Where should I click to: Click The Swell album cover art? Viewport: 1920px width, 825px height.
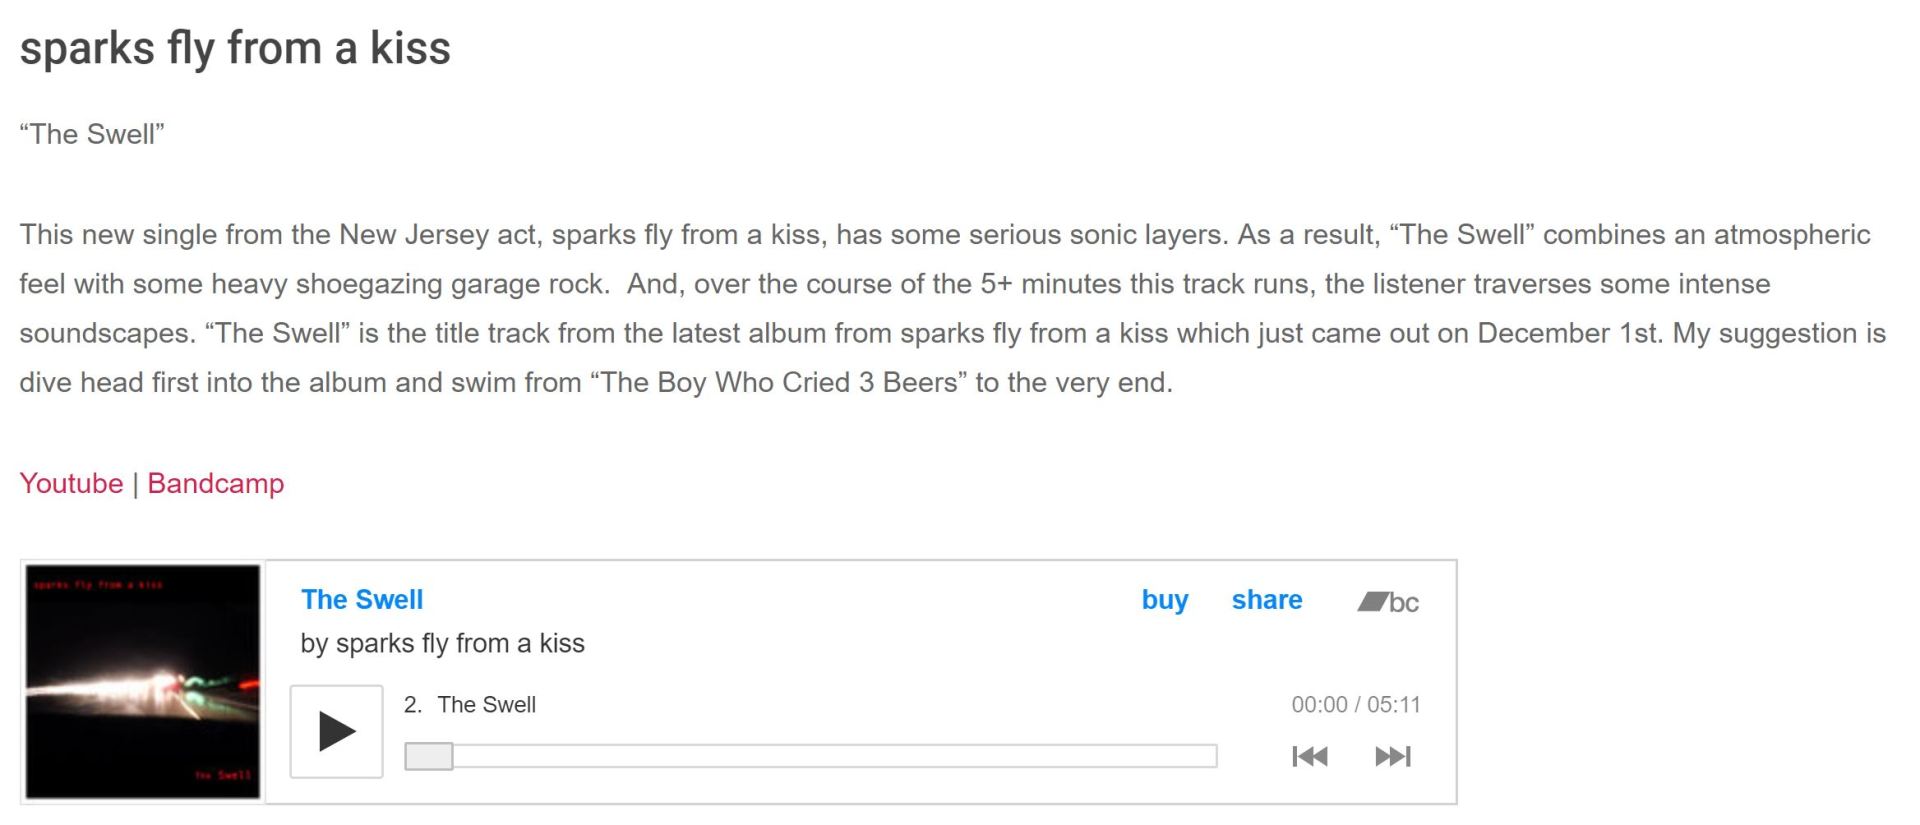point(143,682)
